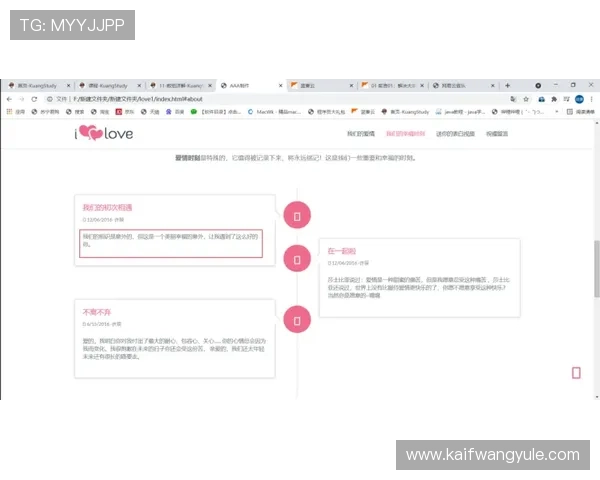
Task: Click the scrollbar up arrow
Action: click(x=597, y=123)
